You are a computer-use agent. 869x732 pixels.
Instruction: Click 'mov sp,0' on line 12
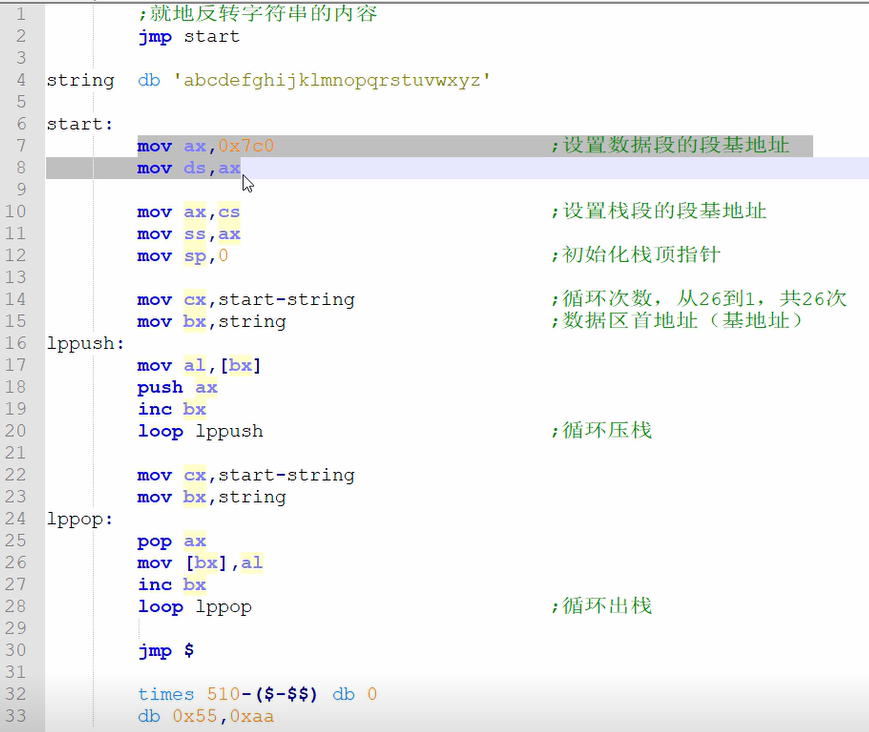183,255
